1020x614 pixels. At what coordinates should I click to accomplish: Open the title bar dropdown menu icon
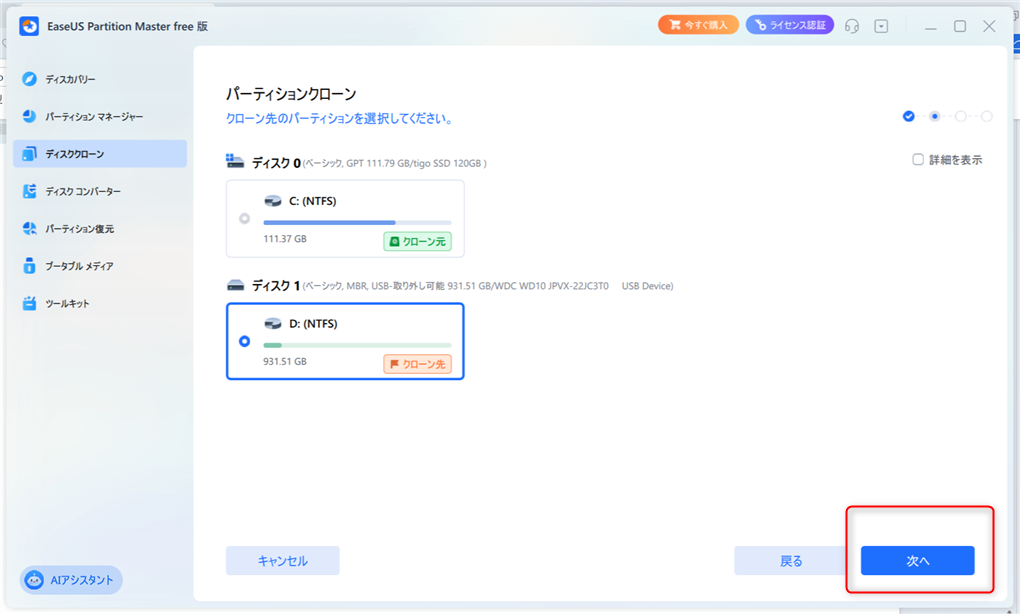[x=881, y=26]
